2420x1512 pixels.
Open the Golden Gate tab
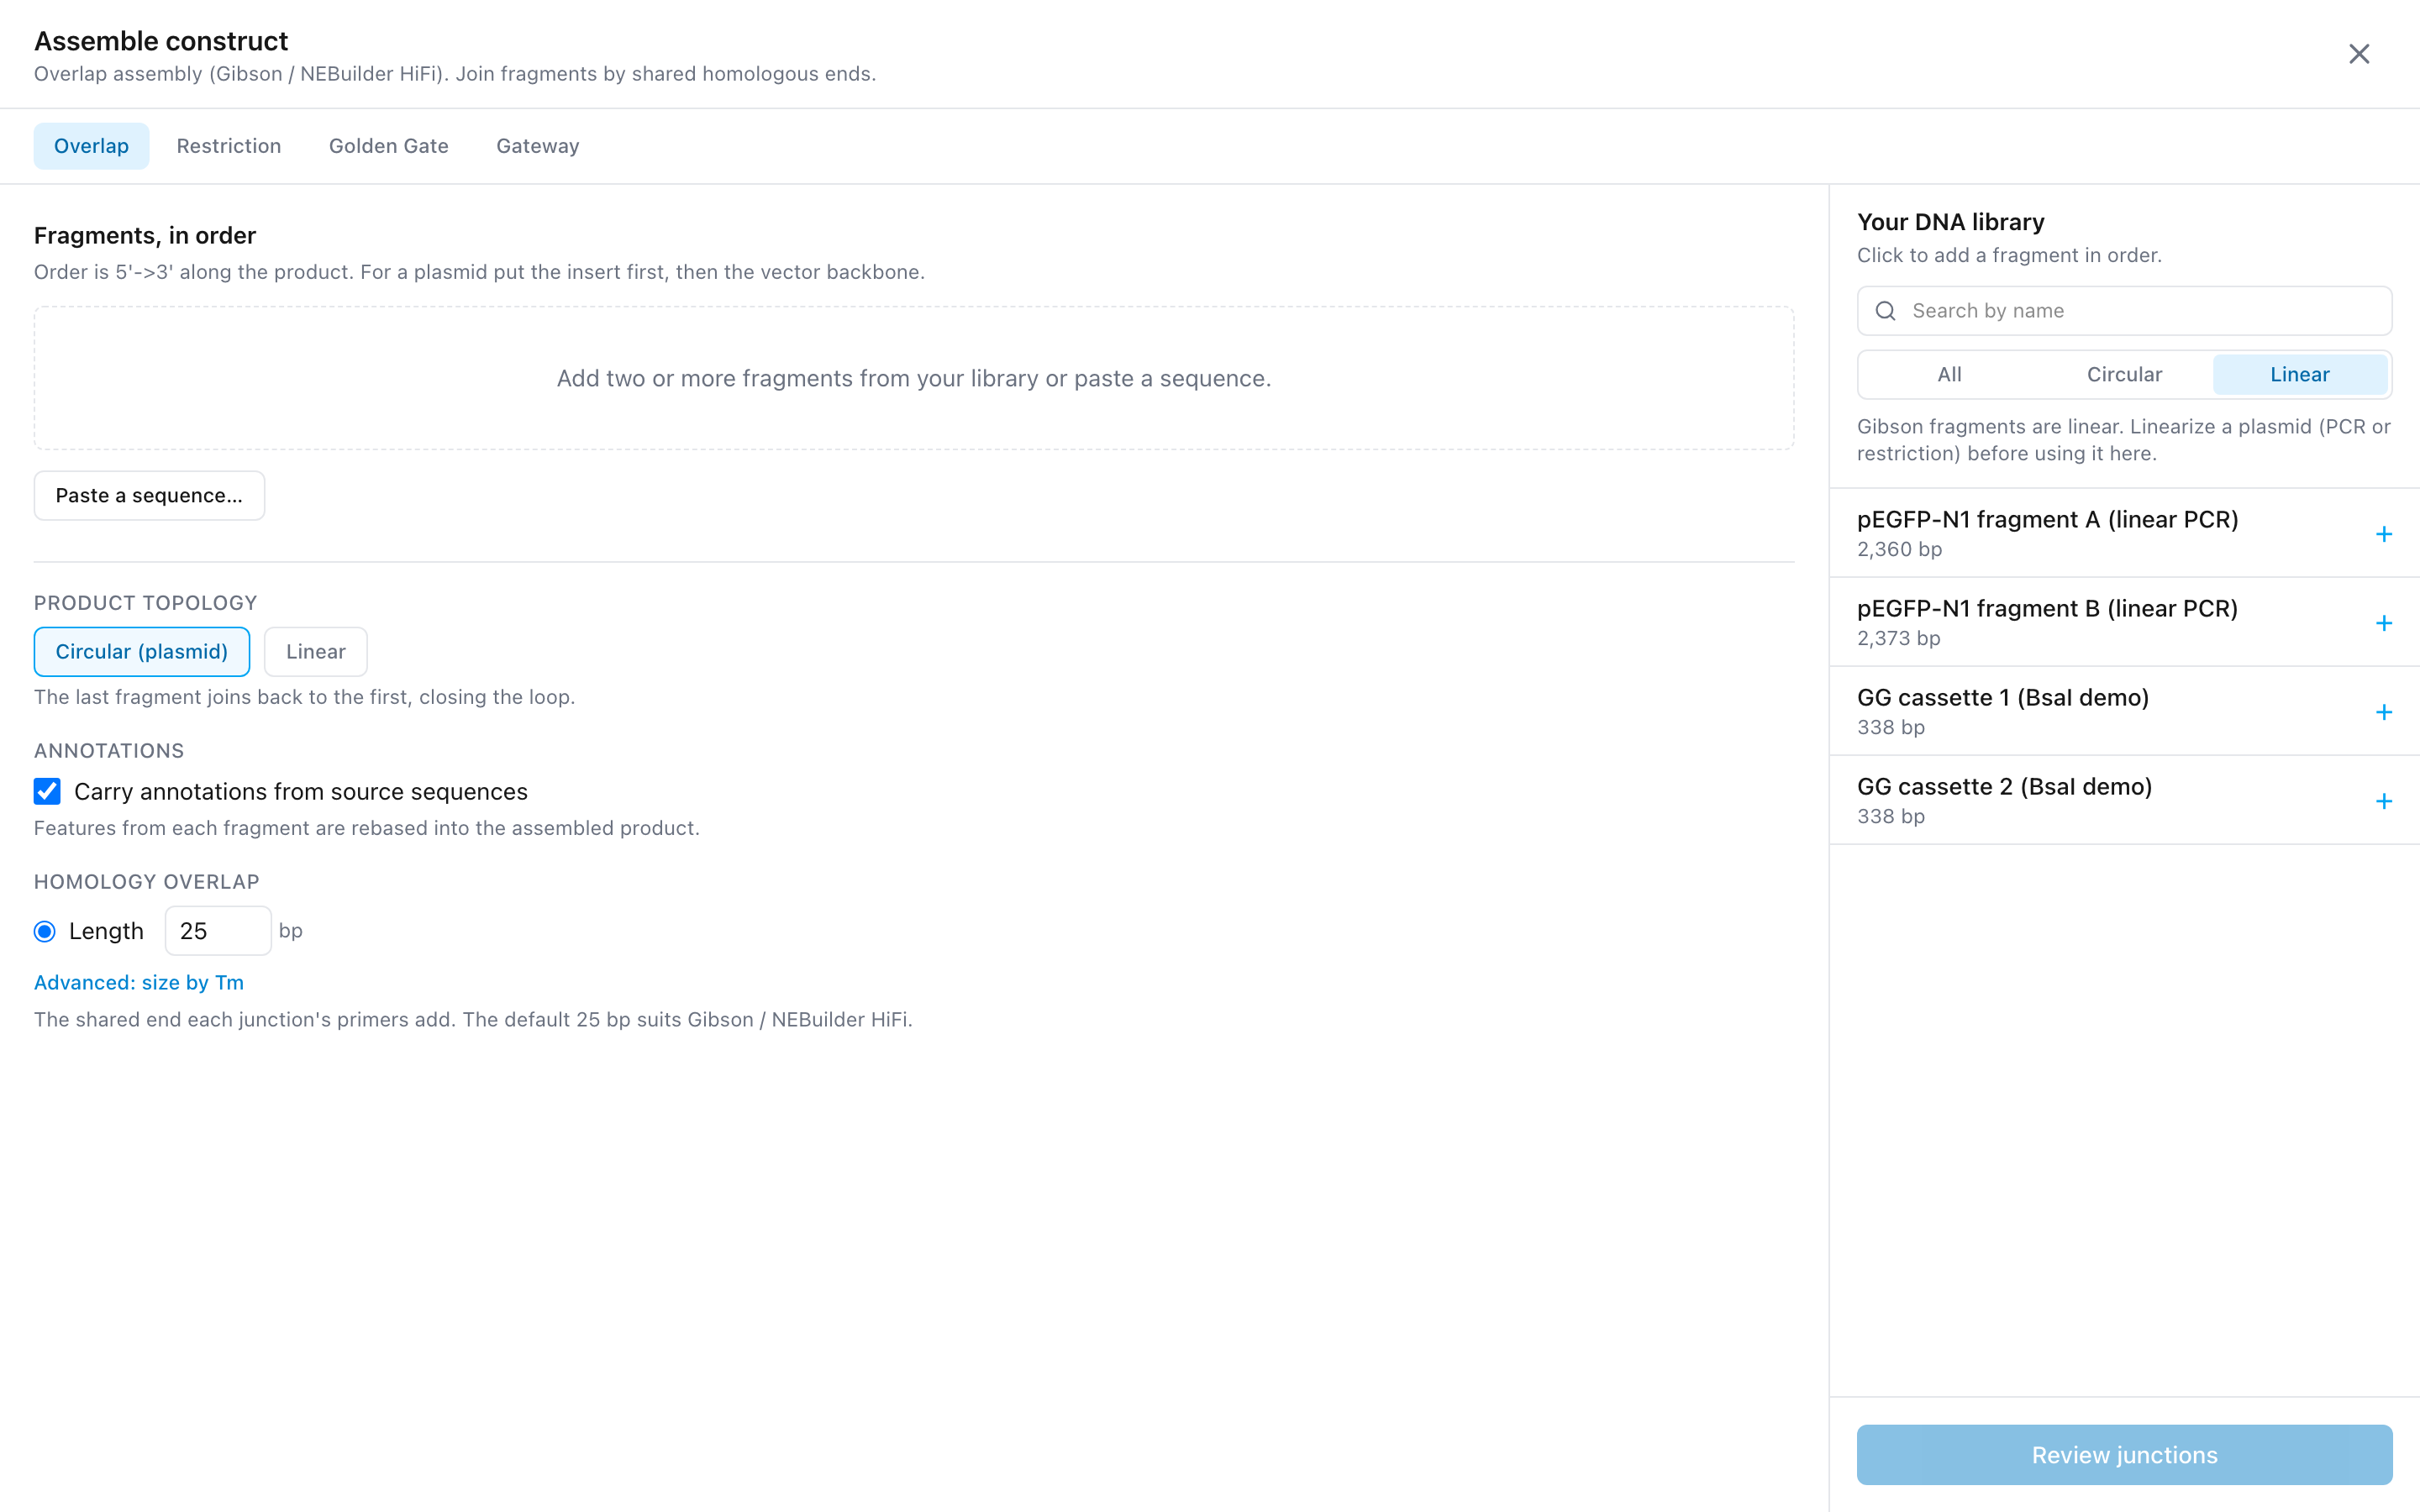click(x=389, y=146)
